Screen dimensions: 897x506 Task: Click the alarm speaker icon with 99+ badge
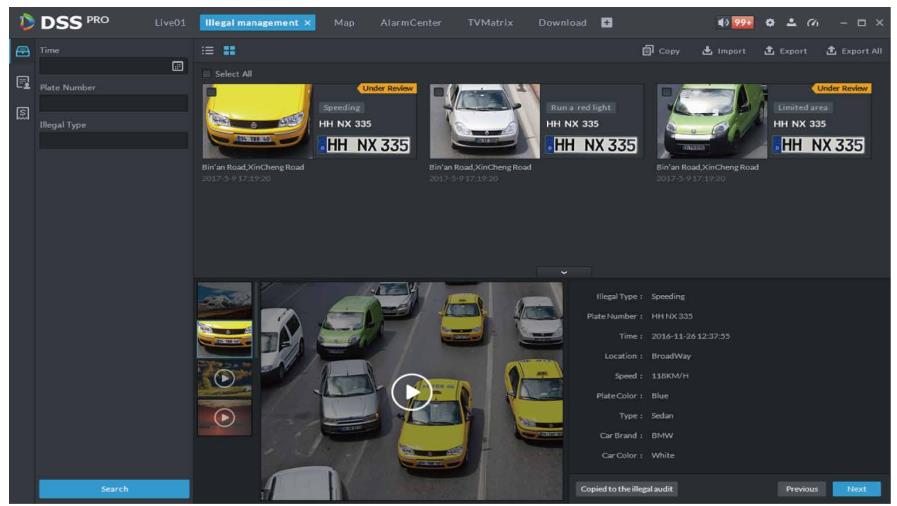(x=735, y=22)
